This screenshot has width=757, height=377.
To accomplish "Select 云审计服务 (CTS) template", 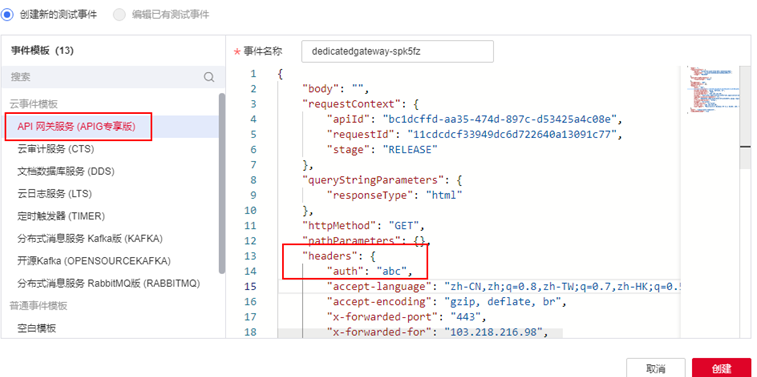I will coord(56,149).
